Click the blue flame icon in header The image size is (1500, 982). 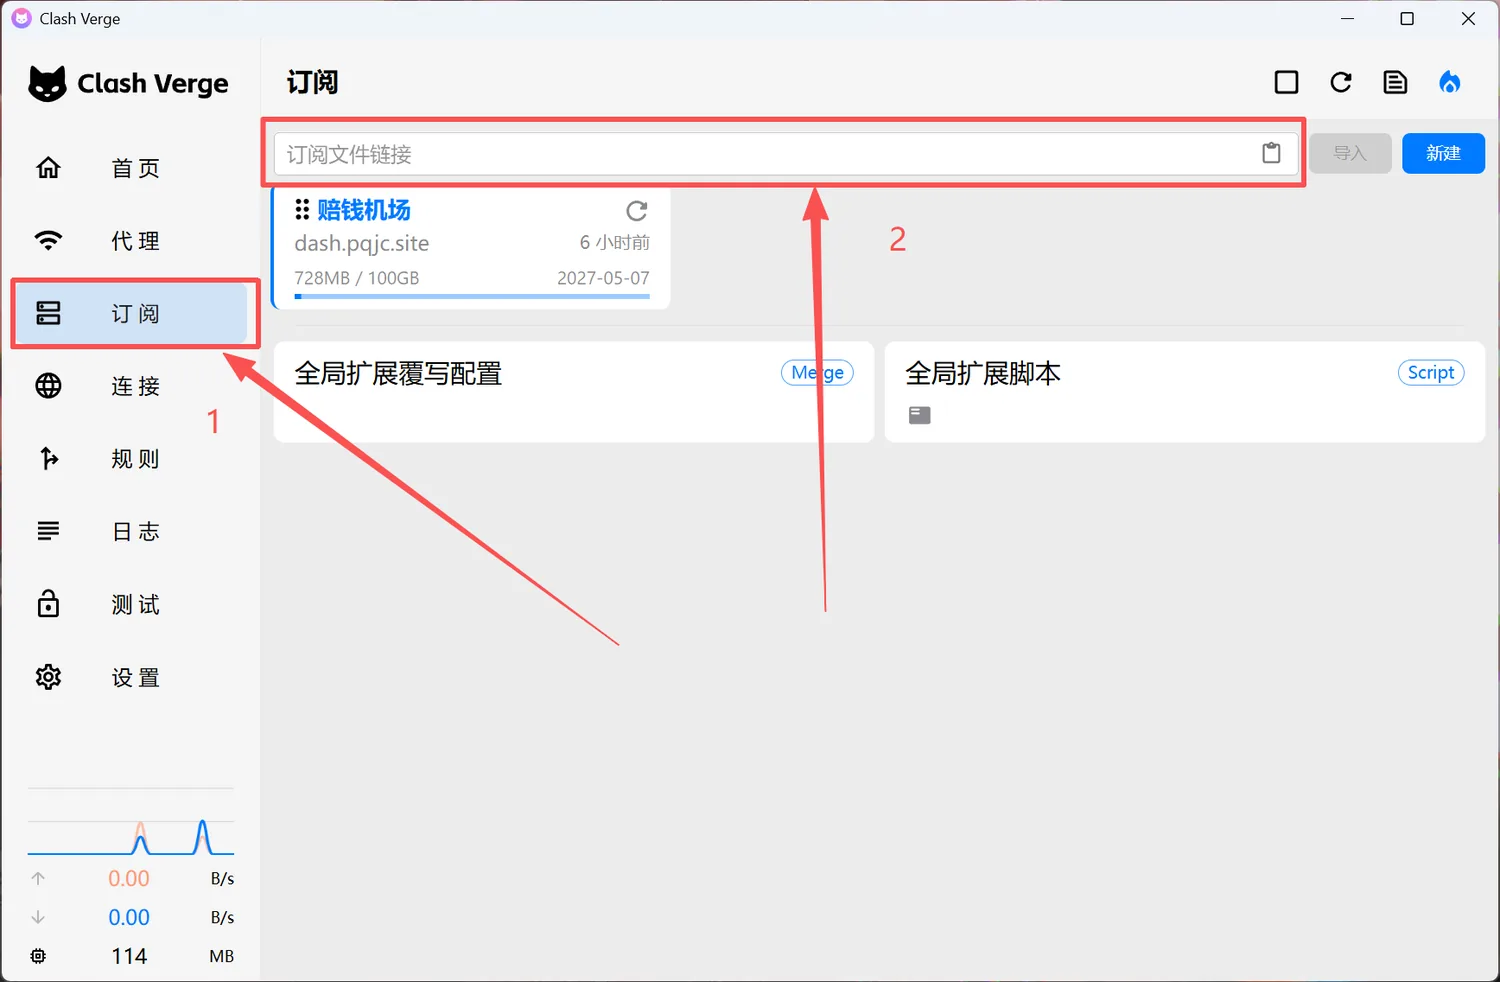[1449, 82]
